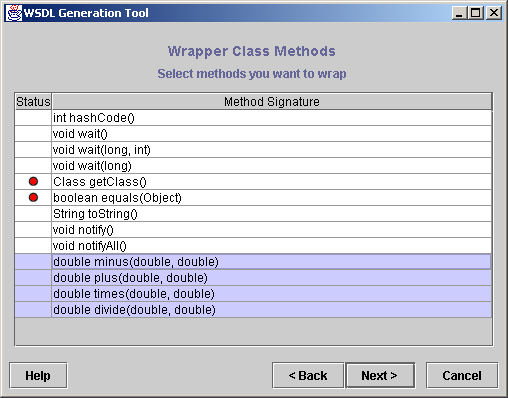Click the red status dot beside getClass()

click(33, 182)
